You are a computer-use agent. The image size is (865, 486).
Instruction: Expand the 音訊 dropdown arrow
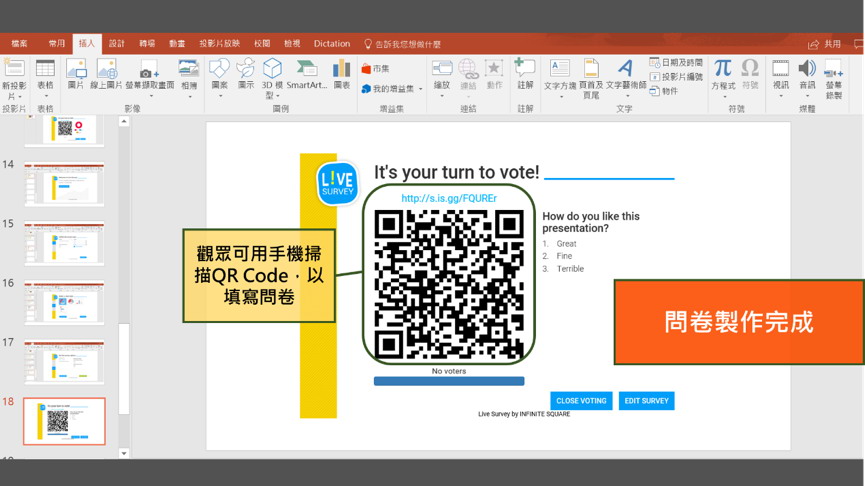click(807, 97)
